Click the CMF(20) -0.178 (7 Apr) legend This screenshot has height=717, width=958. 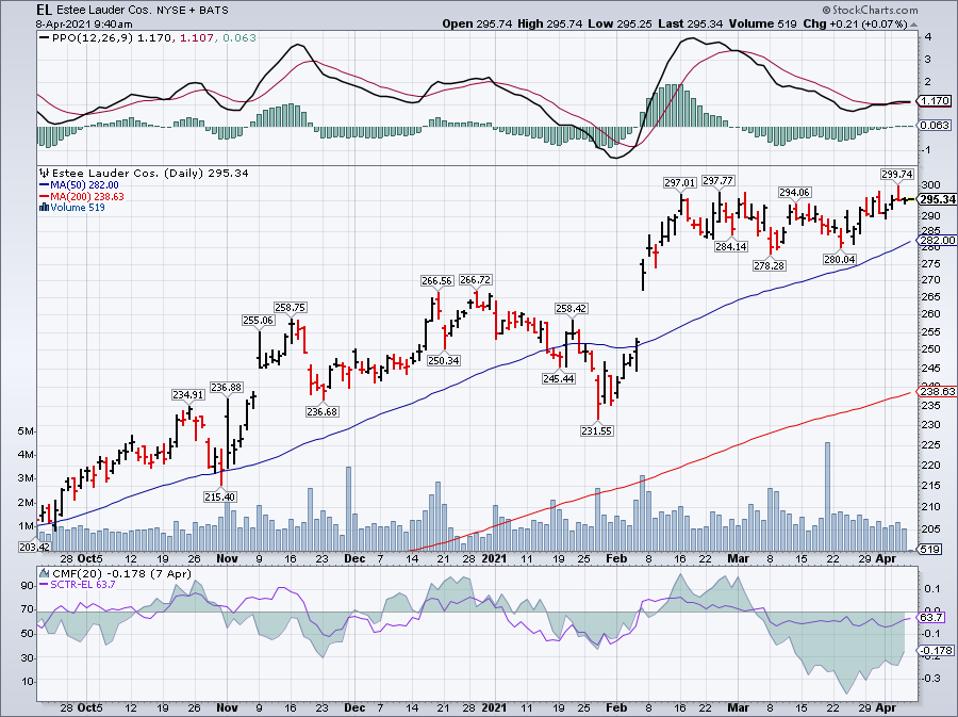click(x=122, y=573)
